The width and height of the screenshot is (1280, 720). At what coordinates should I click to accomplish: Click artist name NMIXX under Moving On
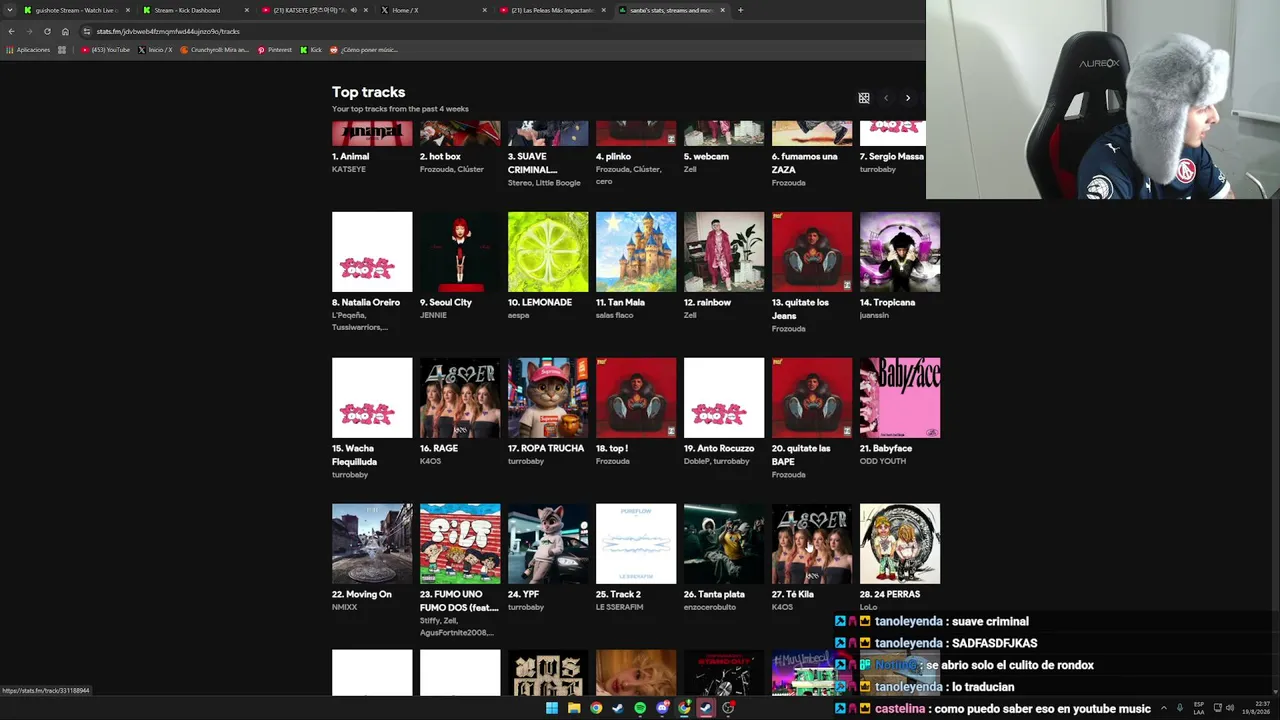point(344,608)
